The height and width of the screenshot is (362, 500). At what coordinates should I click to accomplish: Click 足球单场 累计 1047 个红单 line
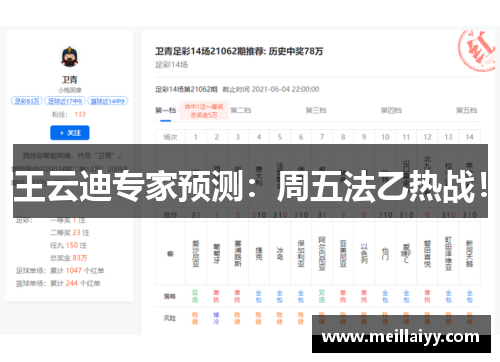pyautogui.click(x=60, y=270)
